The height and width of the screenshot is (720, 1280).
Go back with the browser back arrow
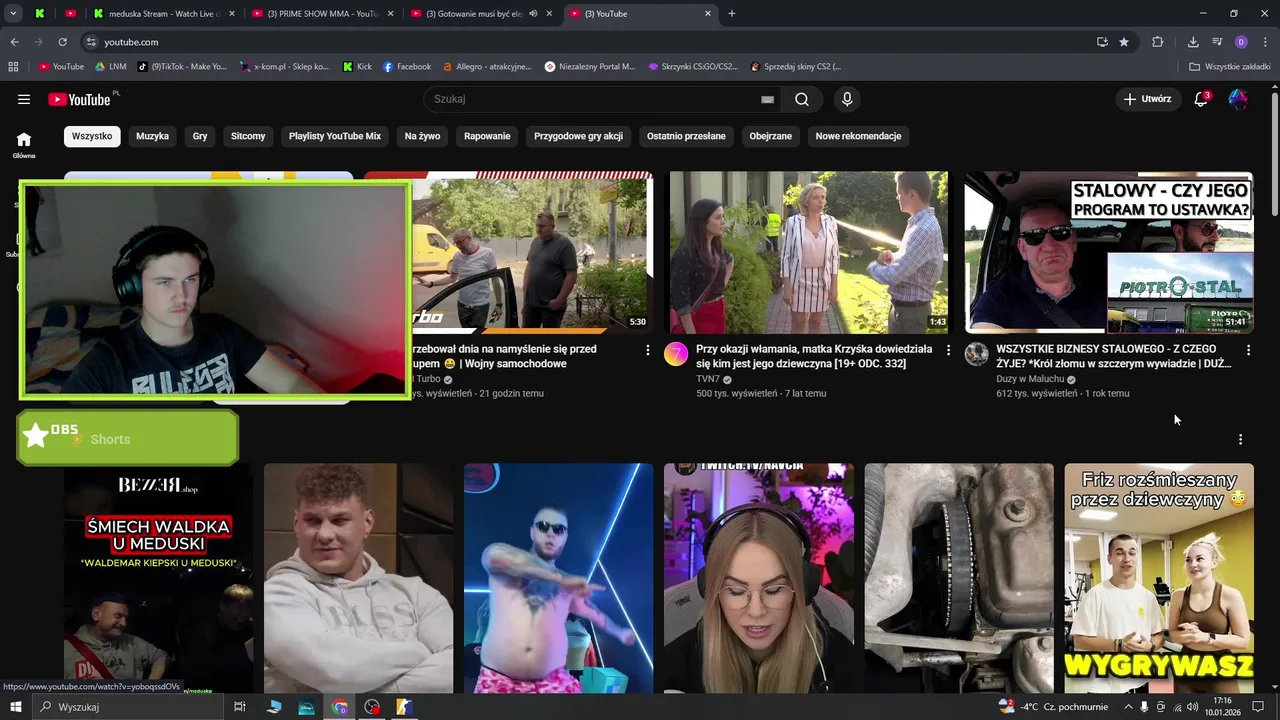pyautogui.click(x=14, y=42)
